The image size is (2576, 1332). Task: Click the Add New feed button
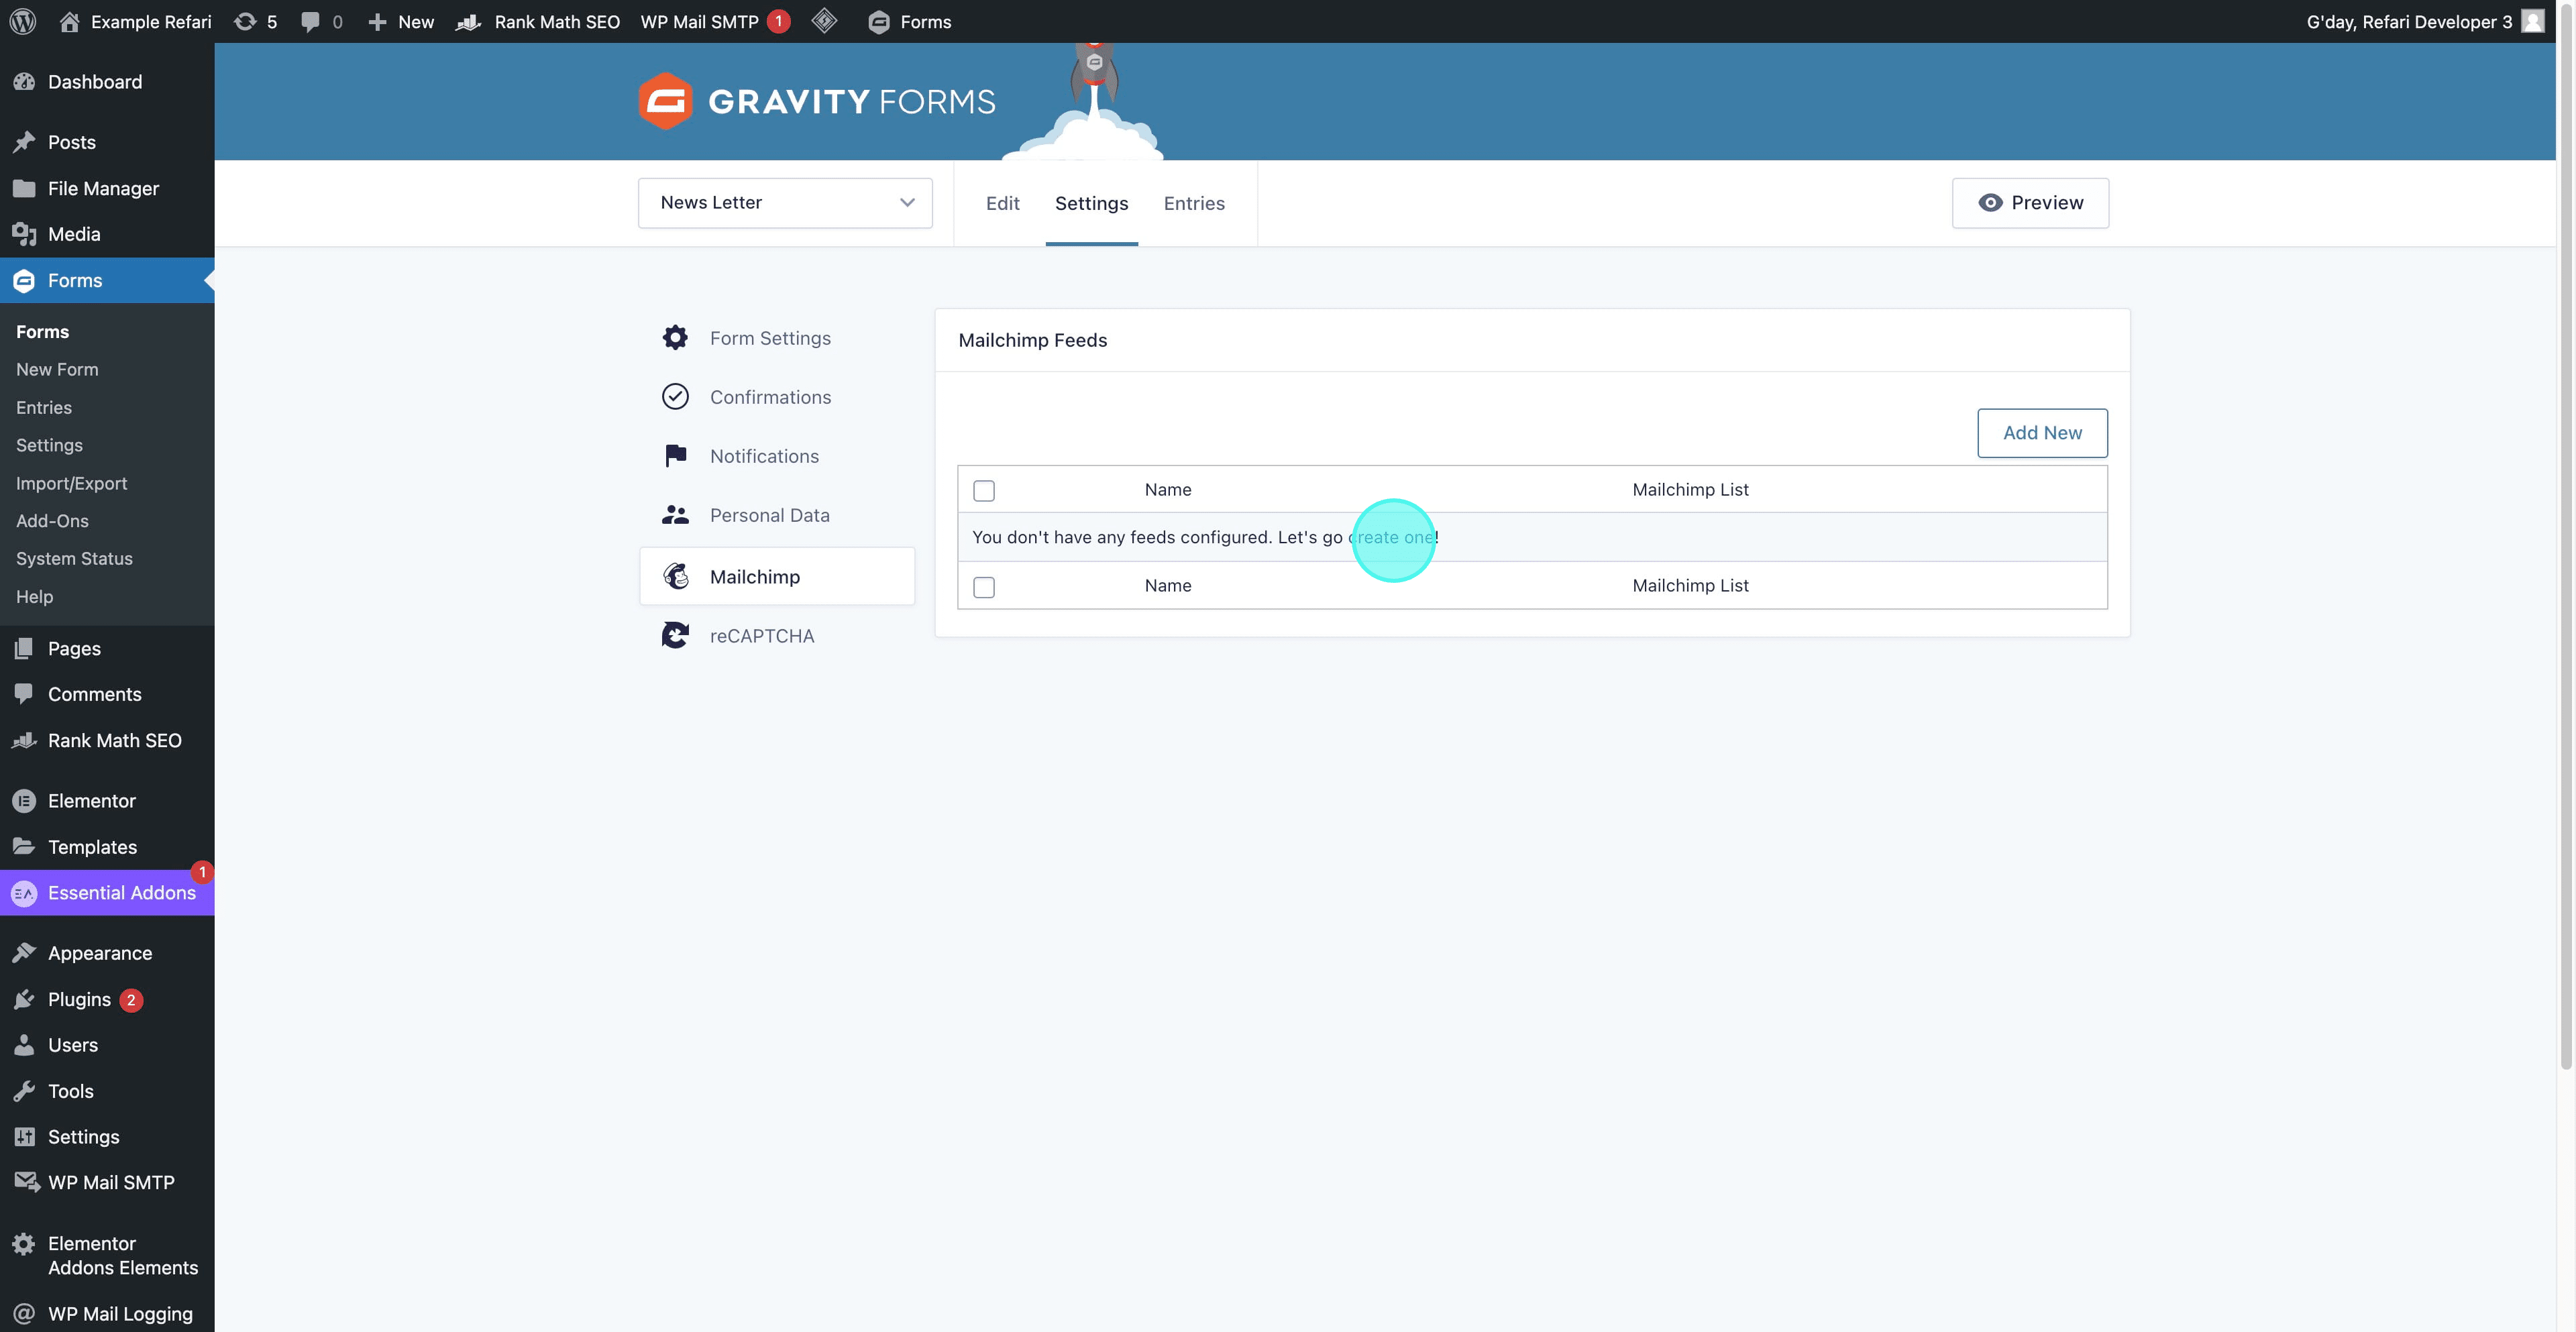click(x=2042, y=433)
